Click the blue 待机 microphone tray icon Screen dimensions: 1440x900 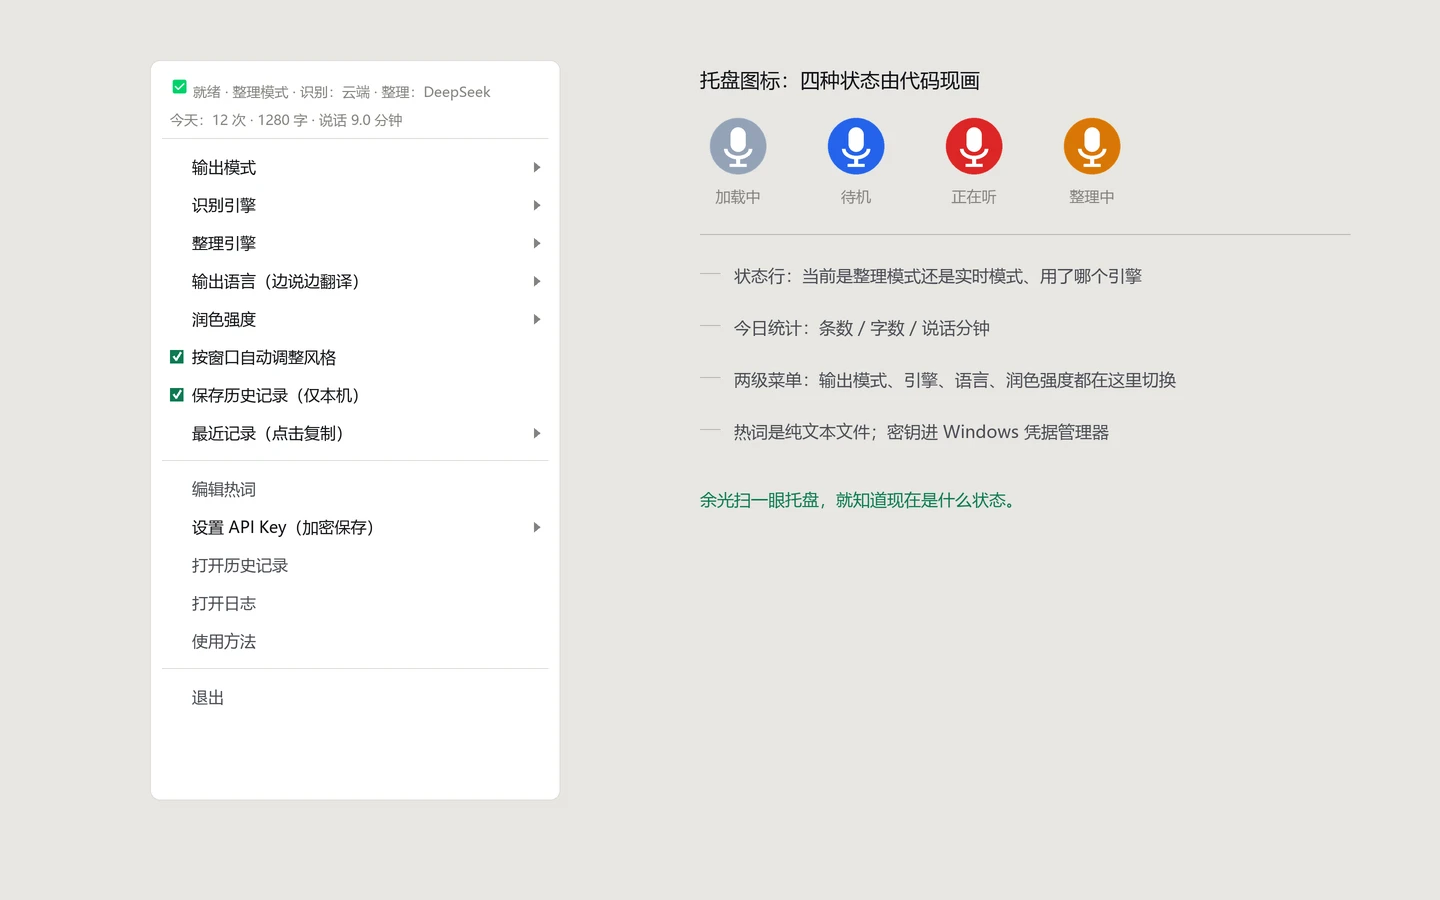tap(856, 146)
